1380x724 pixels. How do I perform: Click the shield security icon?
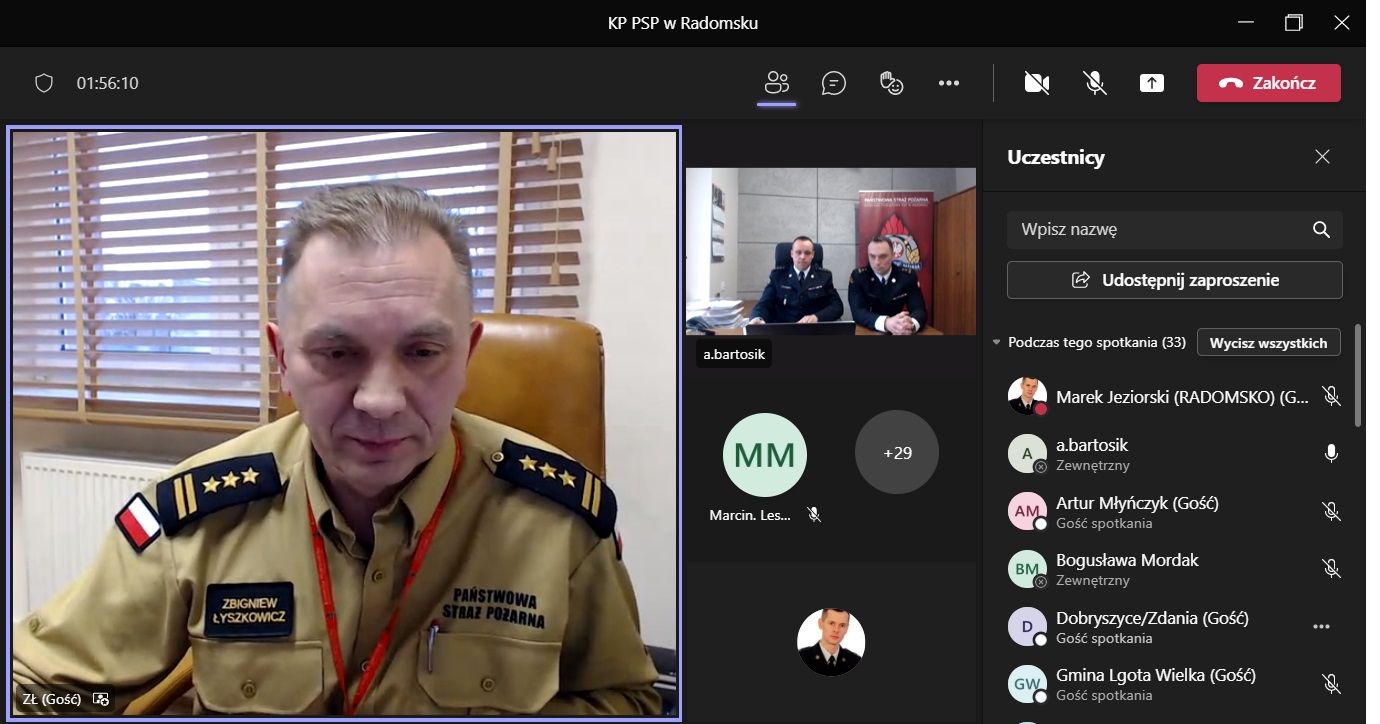[x=44, y=83]
